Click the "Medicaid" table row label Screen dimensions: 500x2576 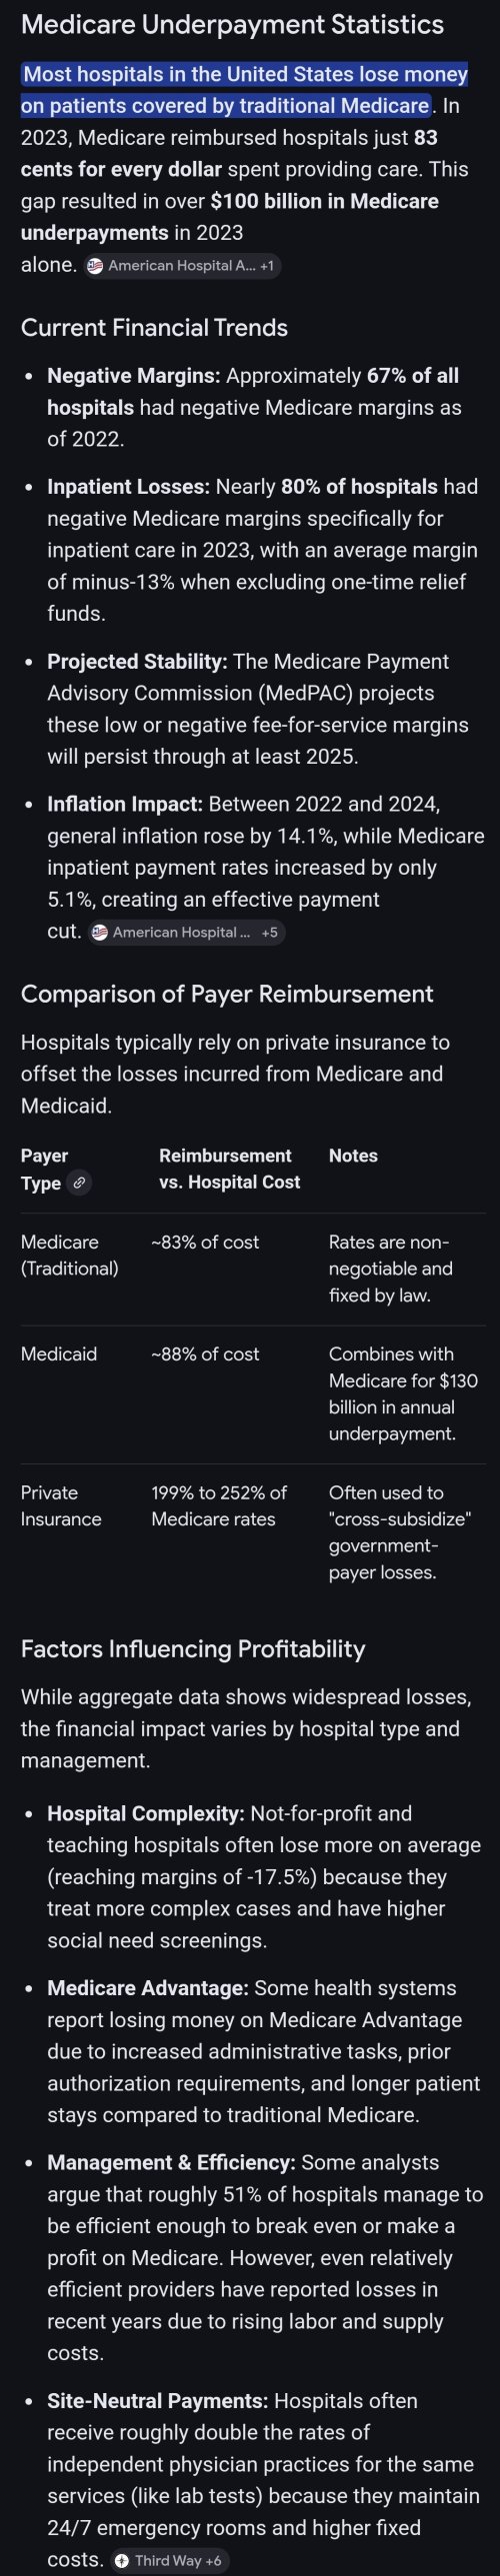click(x=59, y=1354)
